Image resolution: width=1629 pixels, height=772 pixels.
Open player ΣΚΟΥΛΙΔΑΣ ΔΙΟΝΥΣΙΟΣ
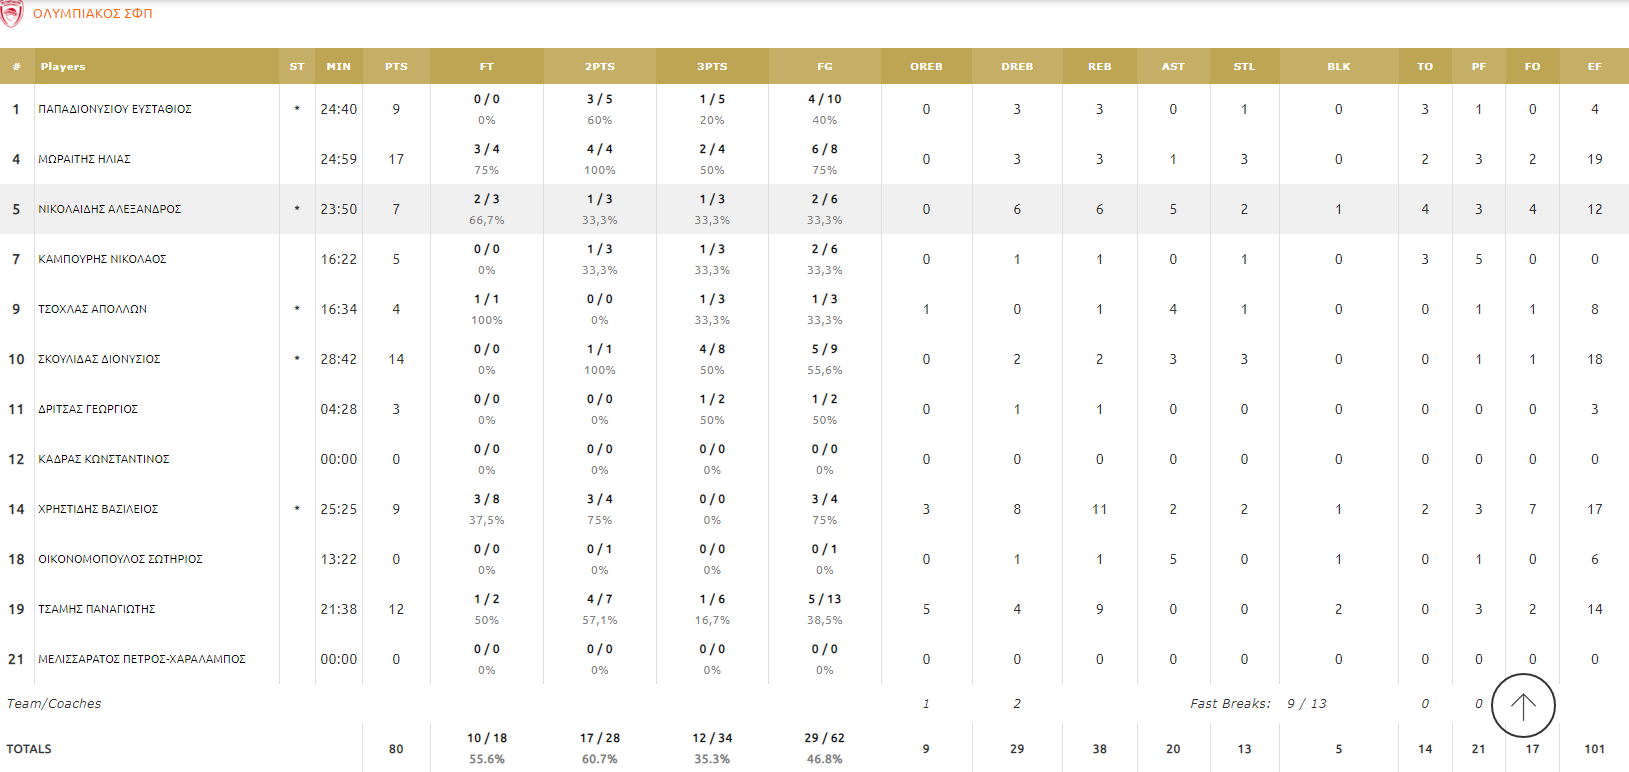click(x=99, y=359)
